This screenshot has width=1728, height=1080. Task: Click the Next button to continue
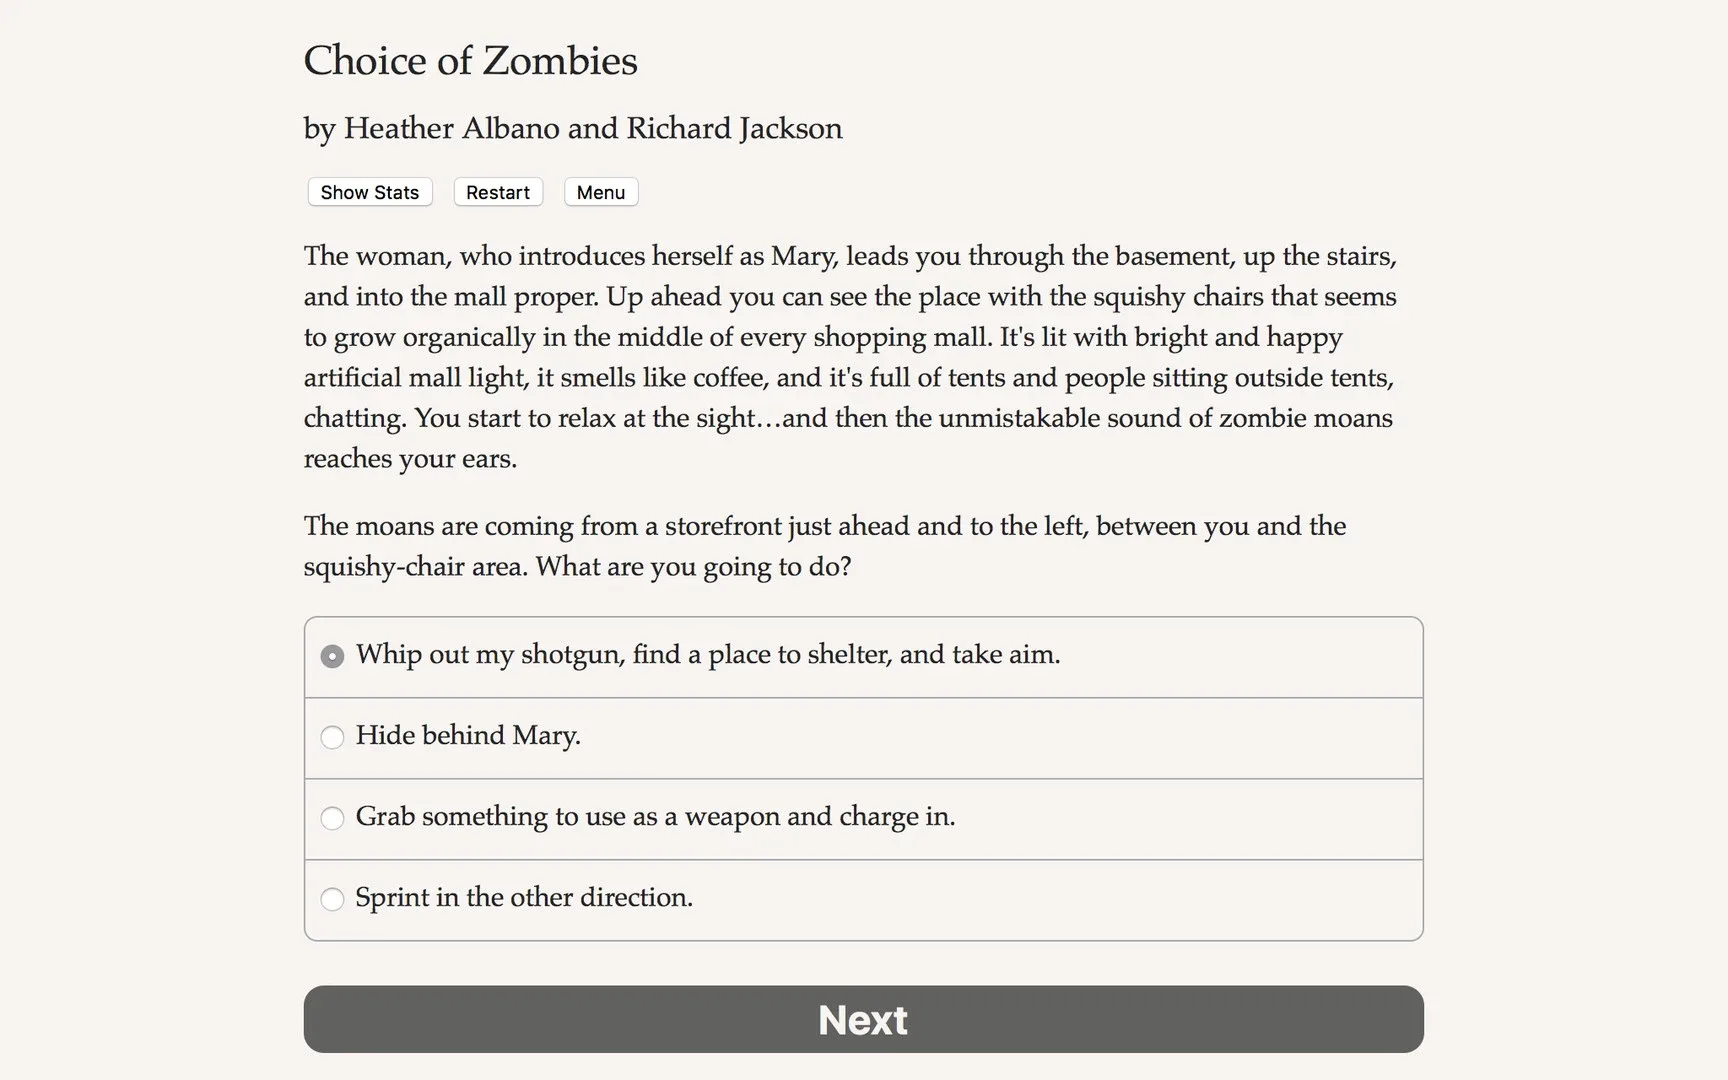coord(863,1019)
